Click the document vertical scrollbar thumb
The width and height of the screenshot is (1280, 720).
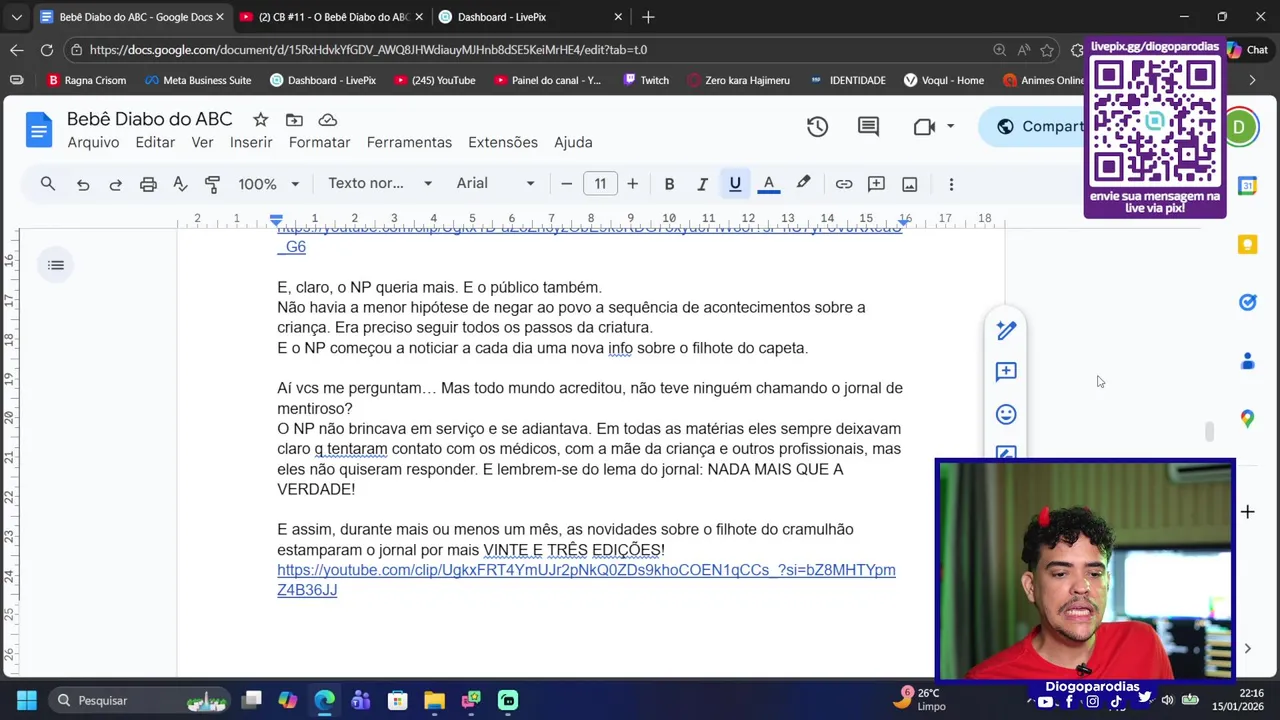pos(1209,432)
